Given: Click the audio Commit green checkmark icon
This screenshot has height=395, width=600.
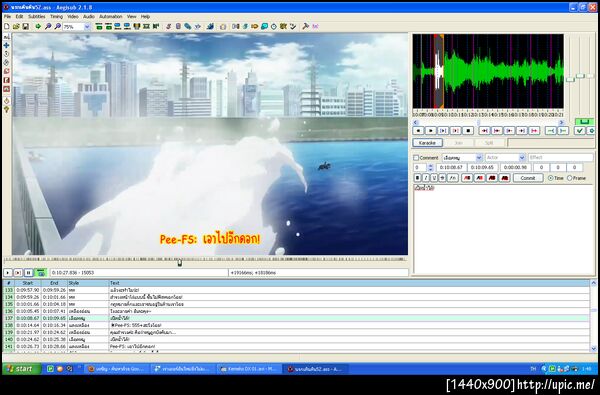Looking at the screenshot, I should [x=580, y=131].
